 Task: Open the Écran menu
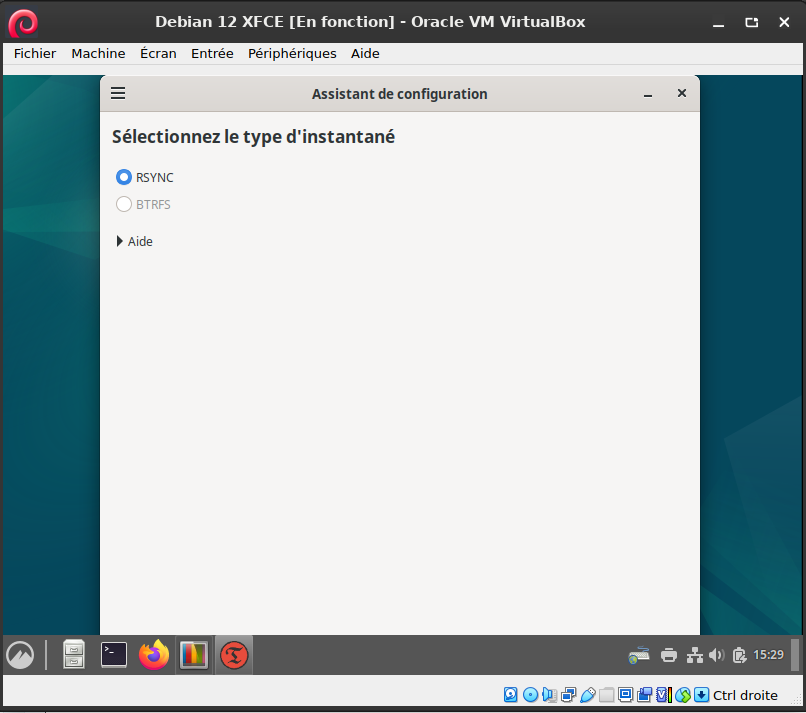[x=158, y=53]
